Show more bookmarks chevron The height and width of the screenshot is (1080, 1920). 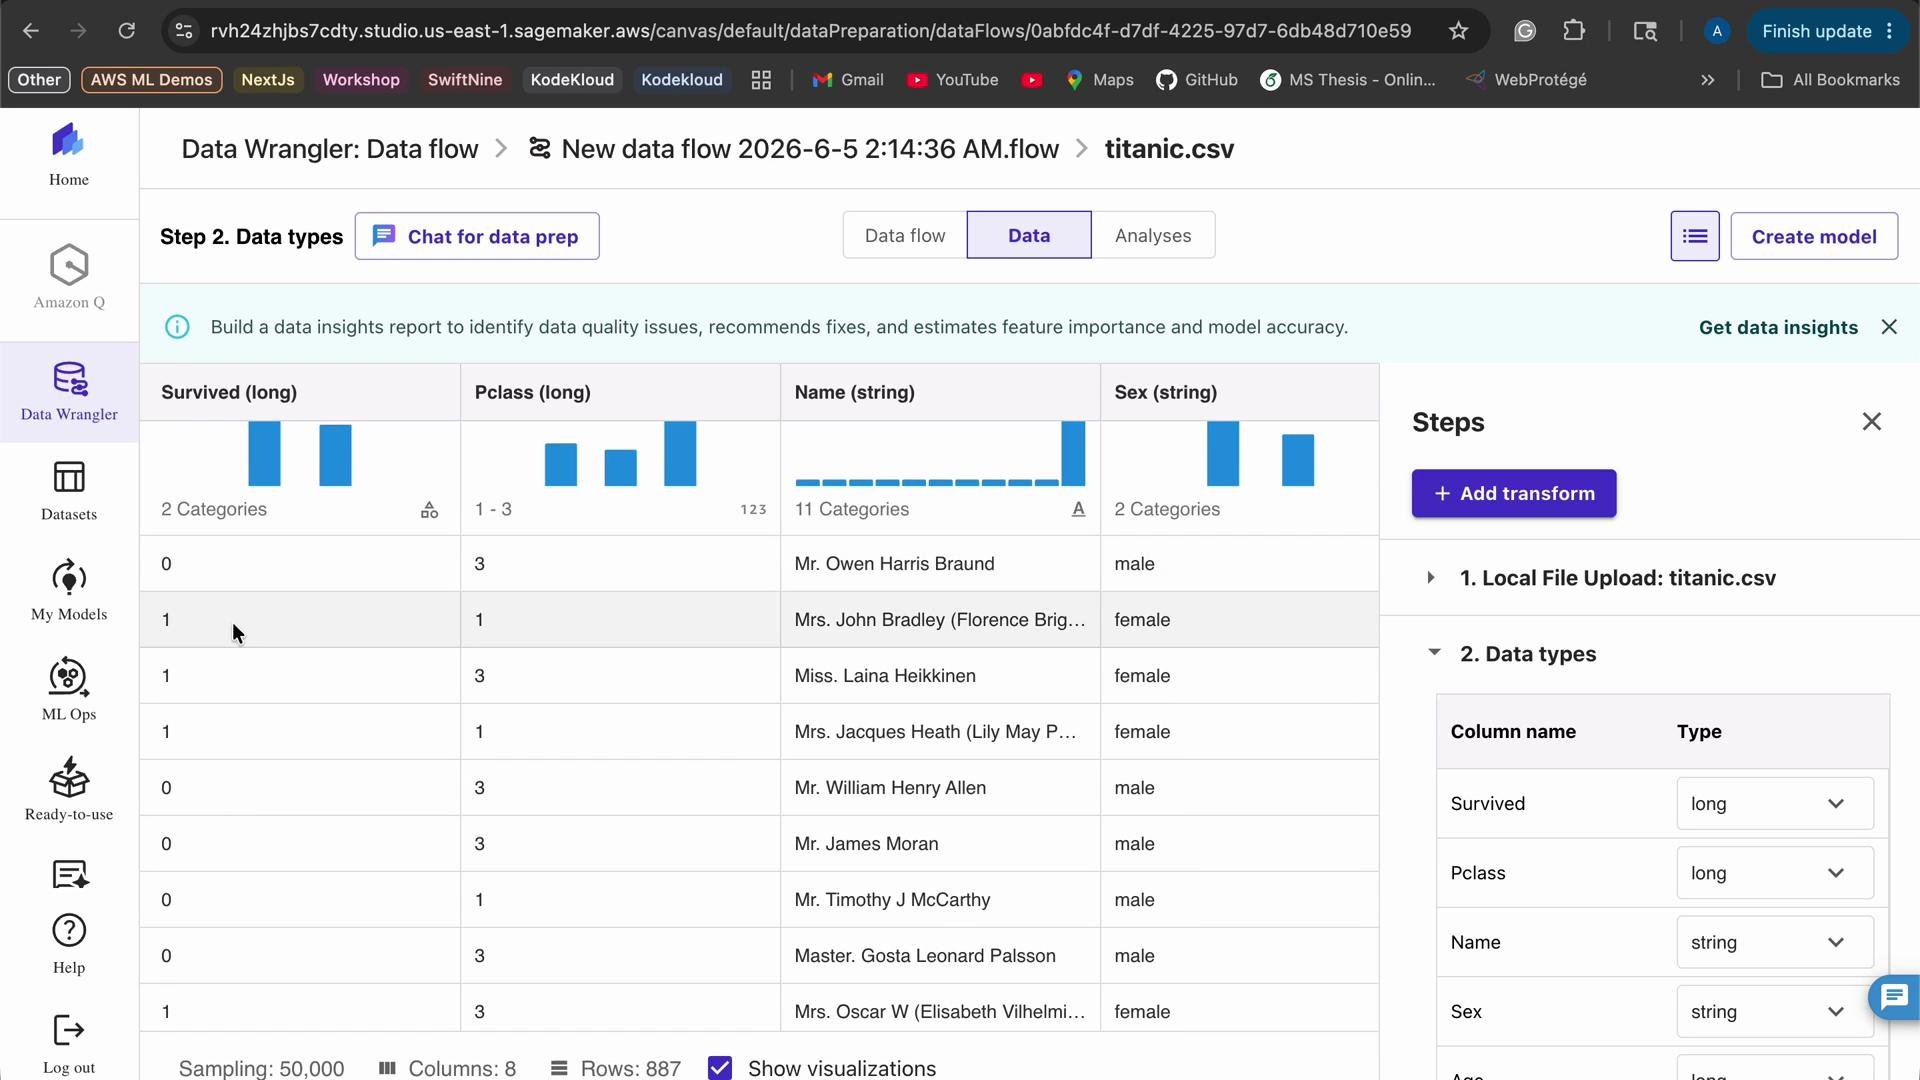[x=1707, y=80]
